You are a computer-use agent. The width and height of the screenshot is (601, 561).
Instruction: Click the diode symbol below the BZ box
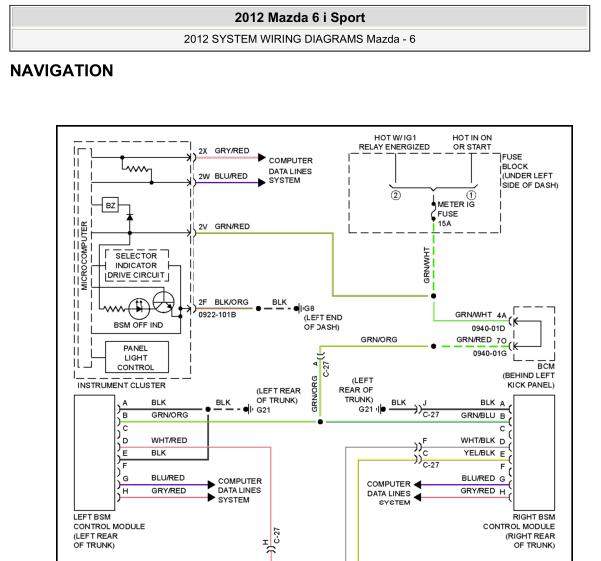coord(130,217)
